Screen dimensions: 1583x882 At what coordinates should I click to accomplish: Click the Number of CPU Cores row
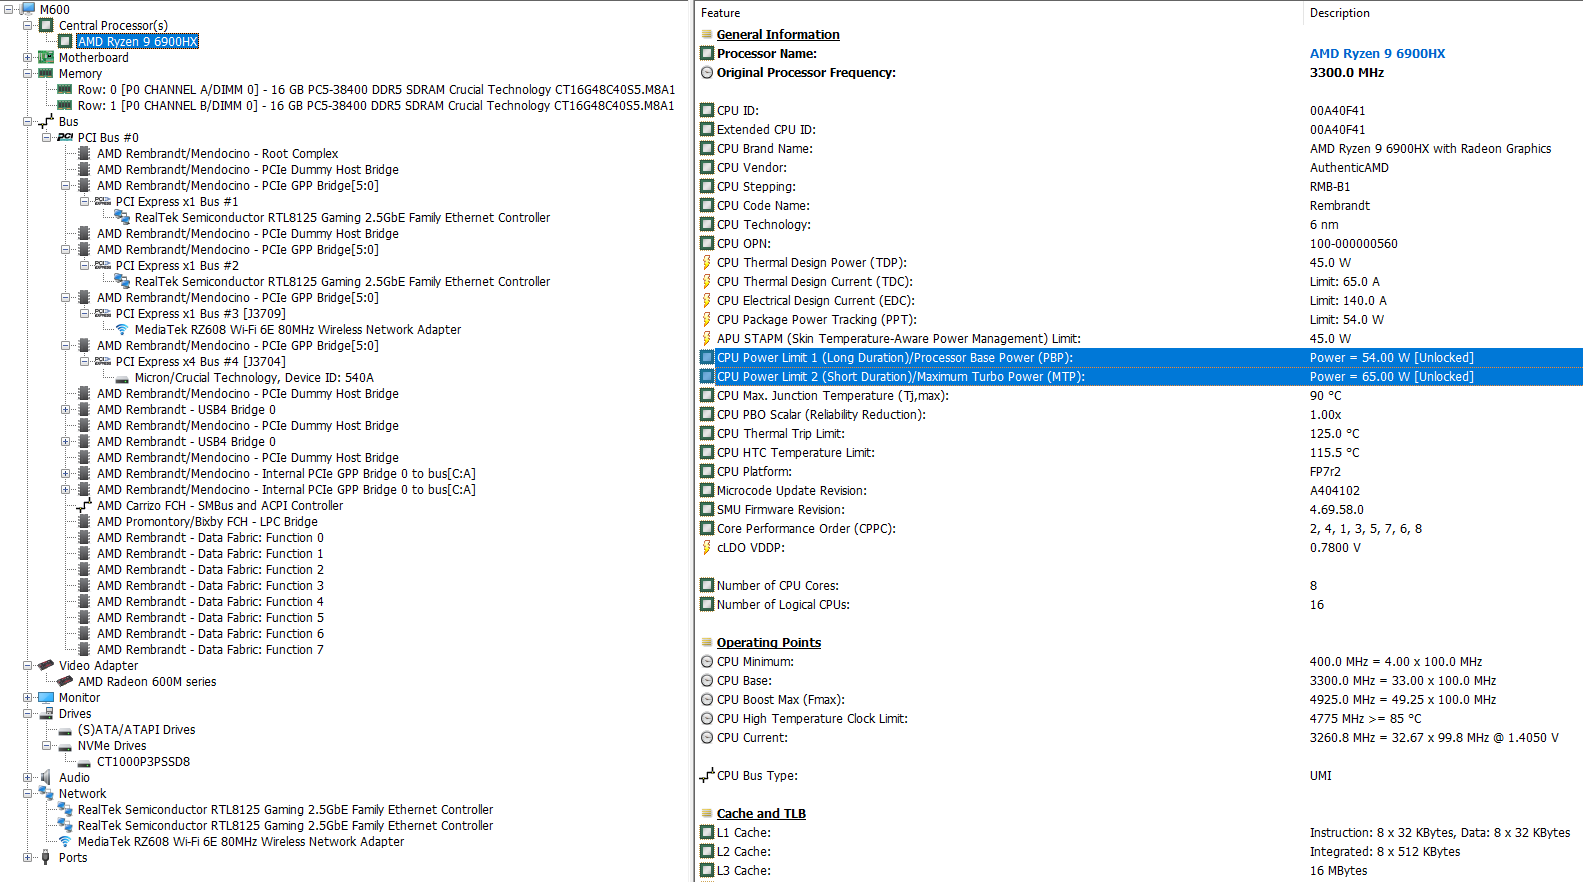pyautogui.click(x=1140, y=585)
